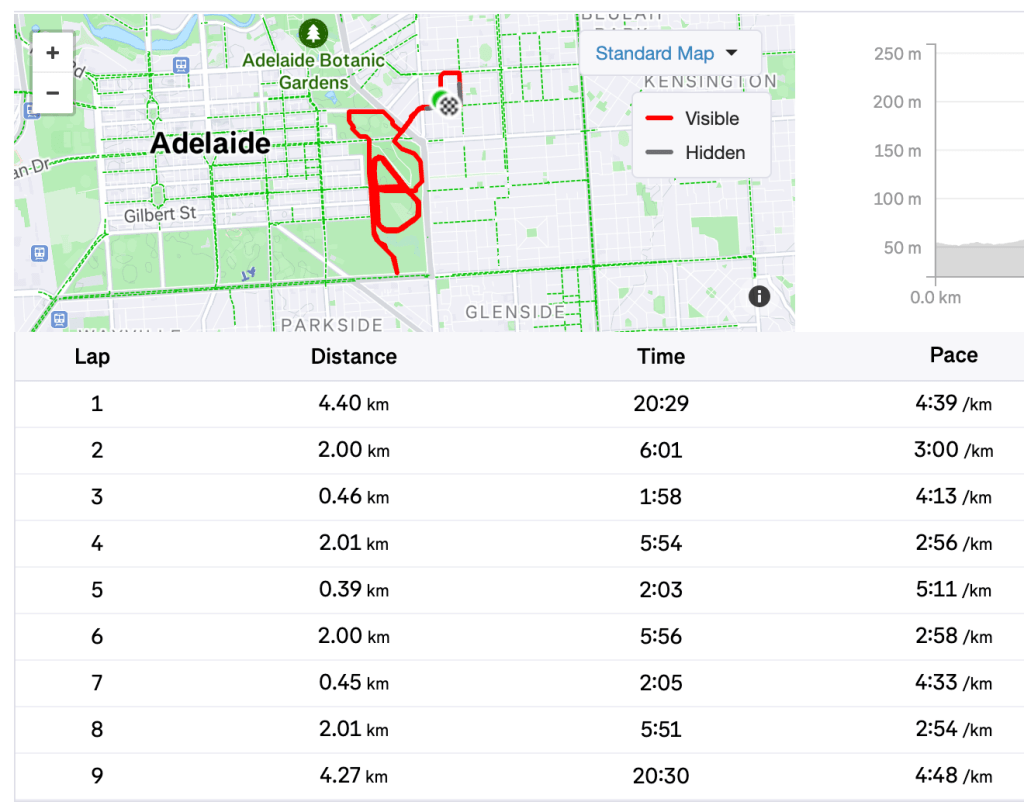The width and height of the screenshot is (1024, 802).
Task: Zoom in on the activity map
Action: [x=53, y=52]
